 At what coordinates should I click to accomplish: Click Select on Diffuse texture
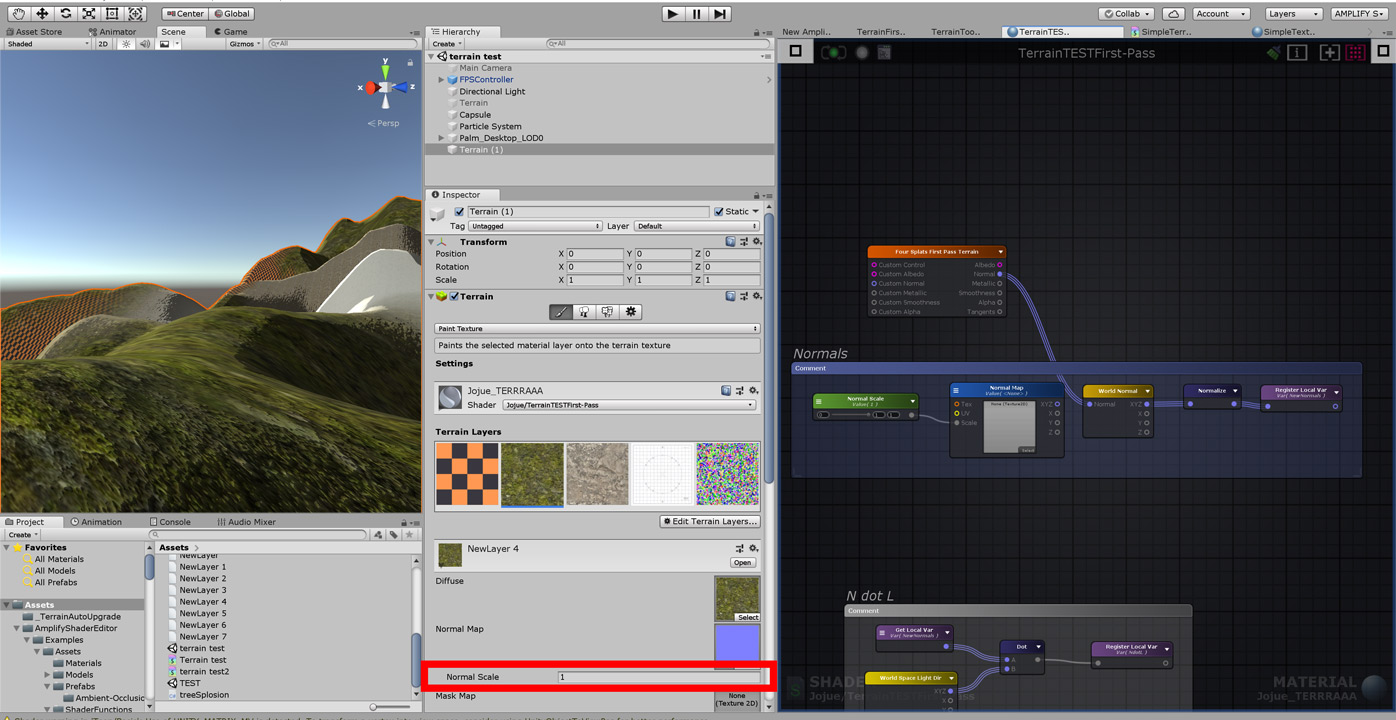(748, 618)
